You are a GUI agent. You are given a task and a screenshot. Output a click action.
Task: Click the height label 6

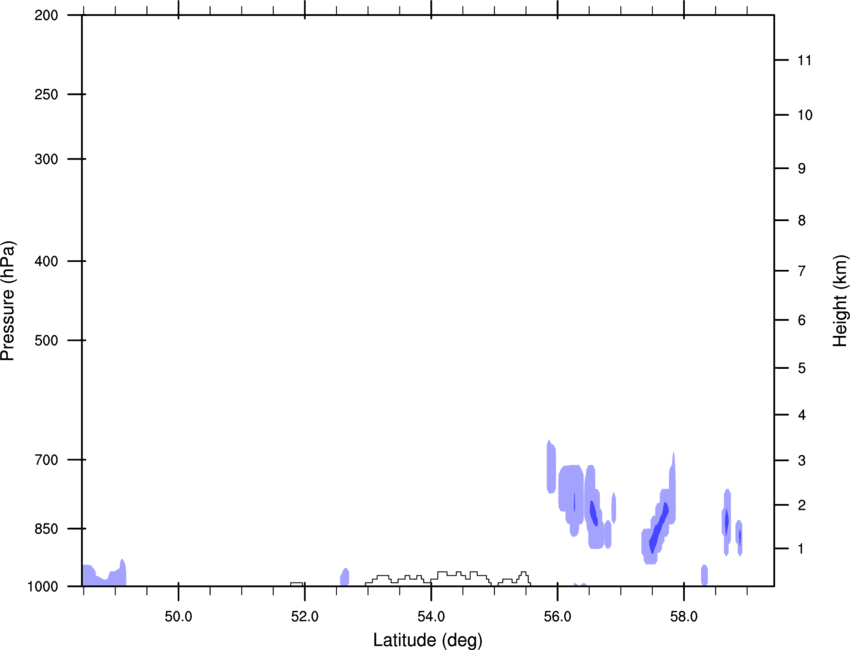802,320
